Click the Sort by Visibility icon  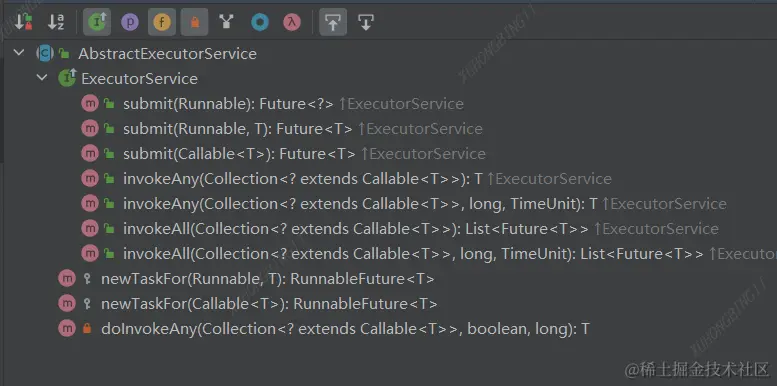pyautogui.click(x=23, y=22)
